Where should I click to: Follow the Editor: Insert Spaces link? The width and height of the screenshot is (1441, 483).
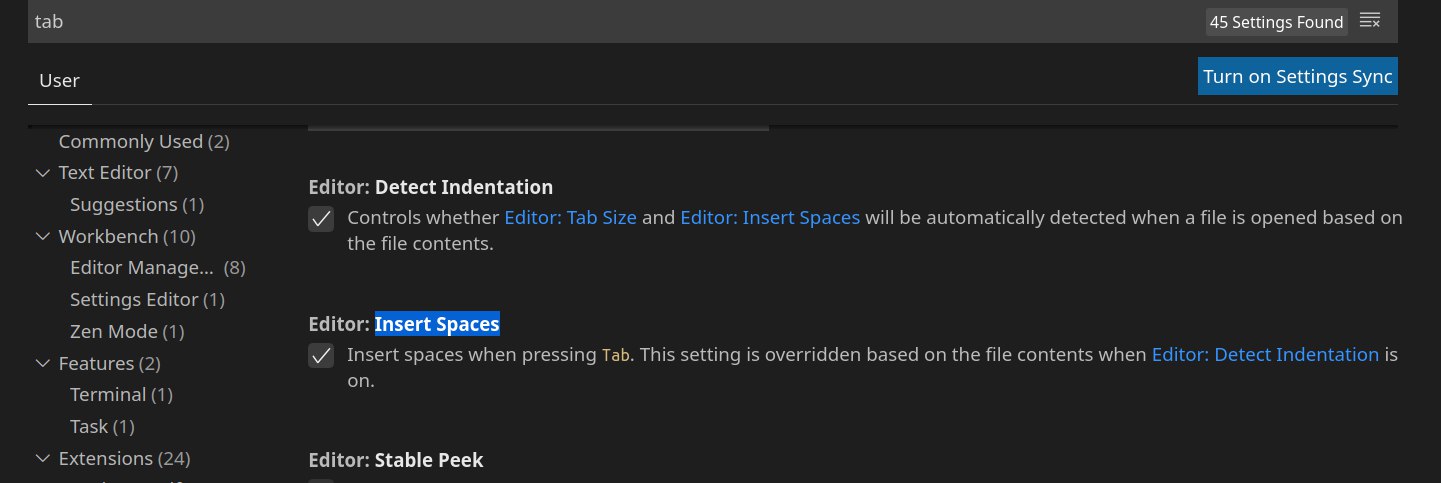[x=770, y=217]
